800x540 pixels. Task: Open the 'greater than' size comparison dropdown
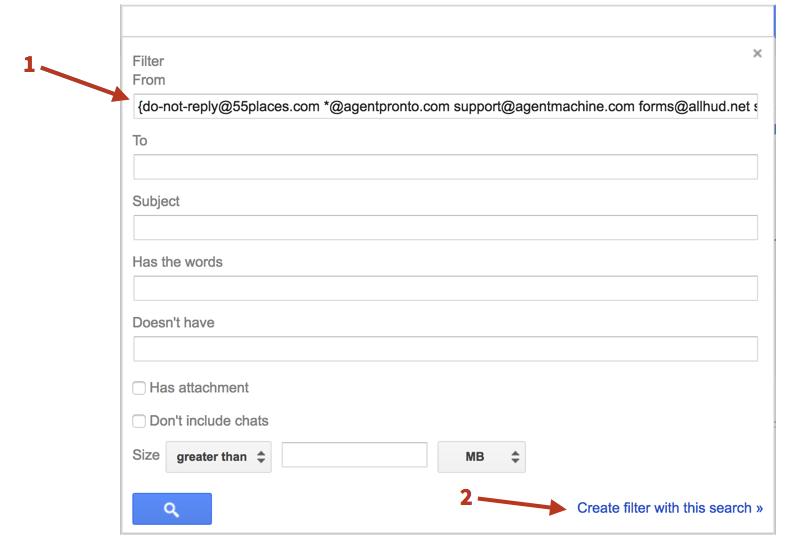pos(218,456)
